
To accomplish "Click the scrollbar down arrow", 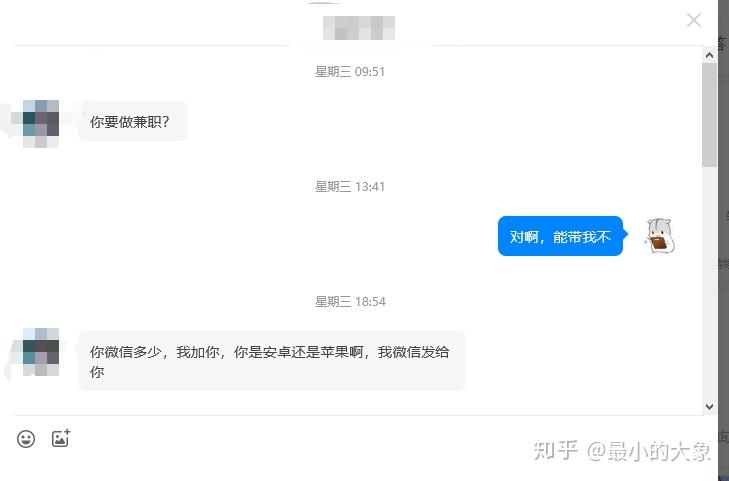I will 709,407.
